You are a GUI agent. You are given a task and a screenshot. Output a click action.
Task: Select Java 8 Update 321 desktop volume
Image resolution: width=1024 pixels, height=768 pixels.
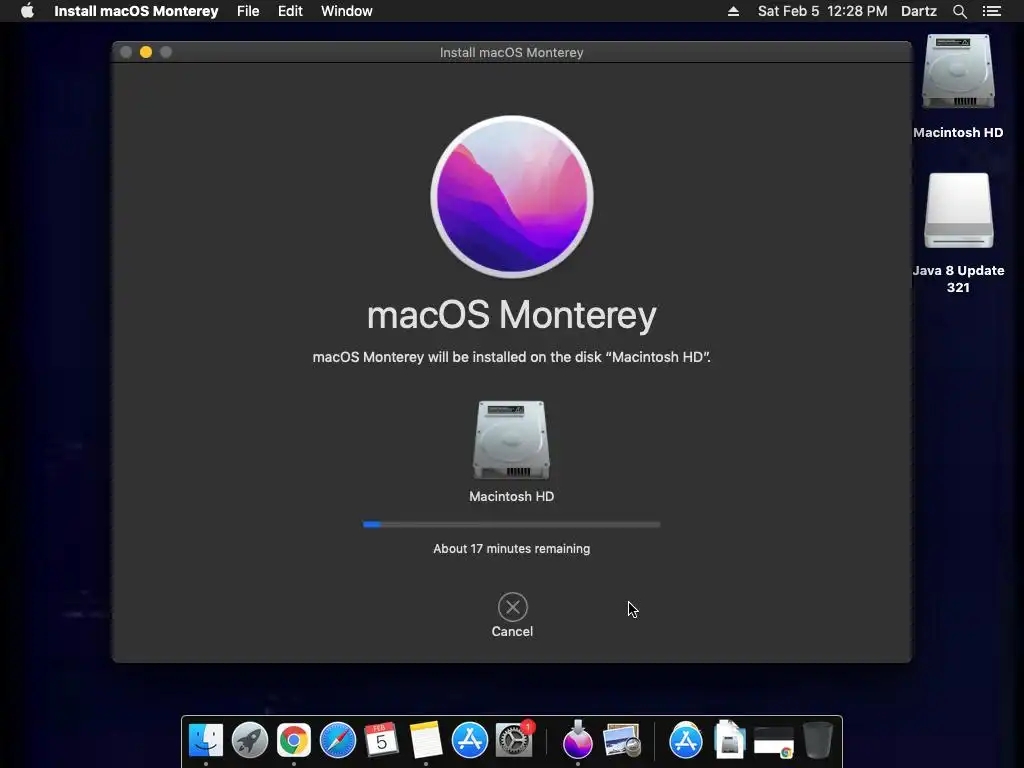point(958,210)
